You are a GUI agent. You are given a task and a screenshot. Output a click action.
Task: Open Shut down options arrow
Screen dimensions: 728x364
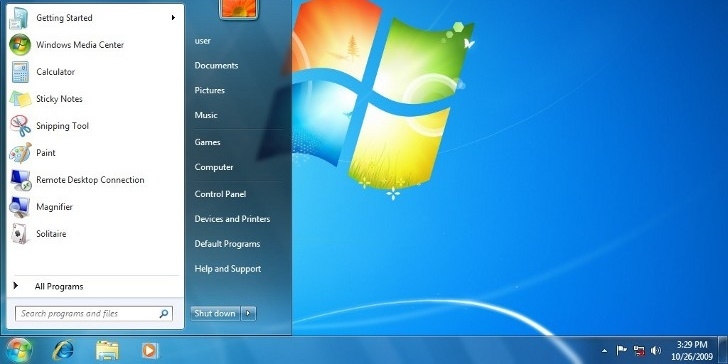point(248,314)
